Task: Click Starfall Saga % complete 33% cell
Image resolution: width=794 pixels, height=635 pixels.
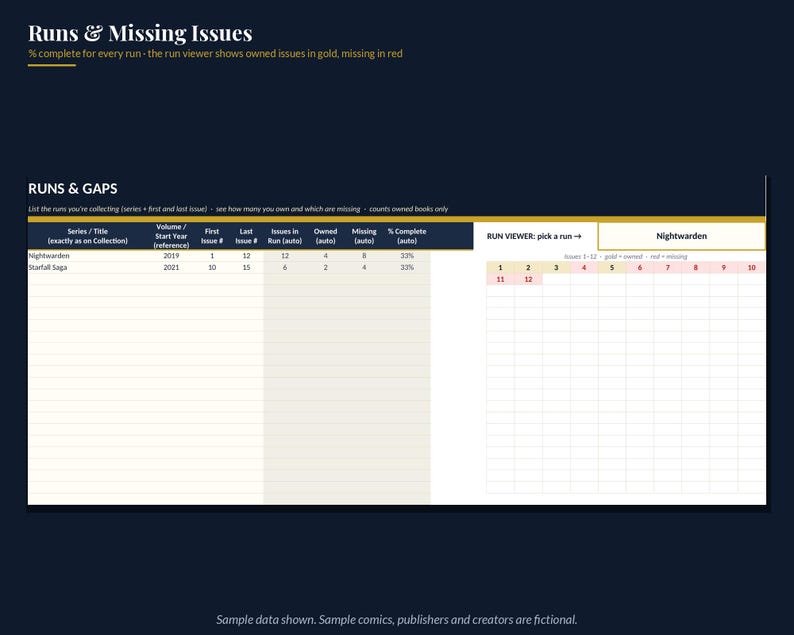Action: coord(407,267)
